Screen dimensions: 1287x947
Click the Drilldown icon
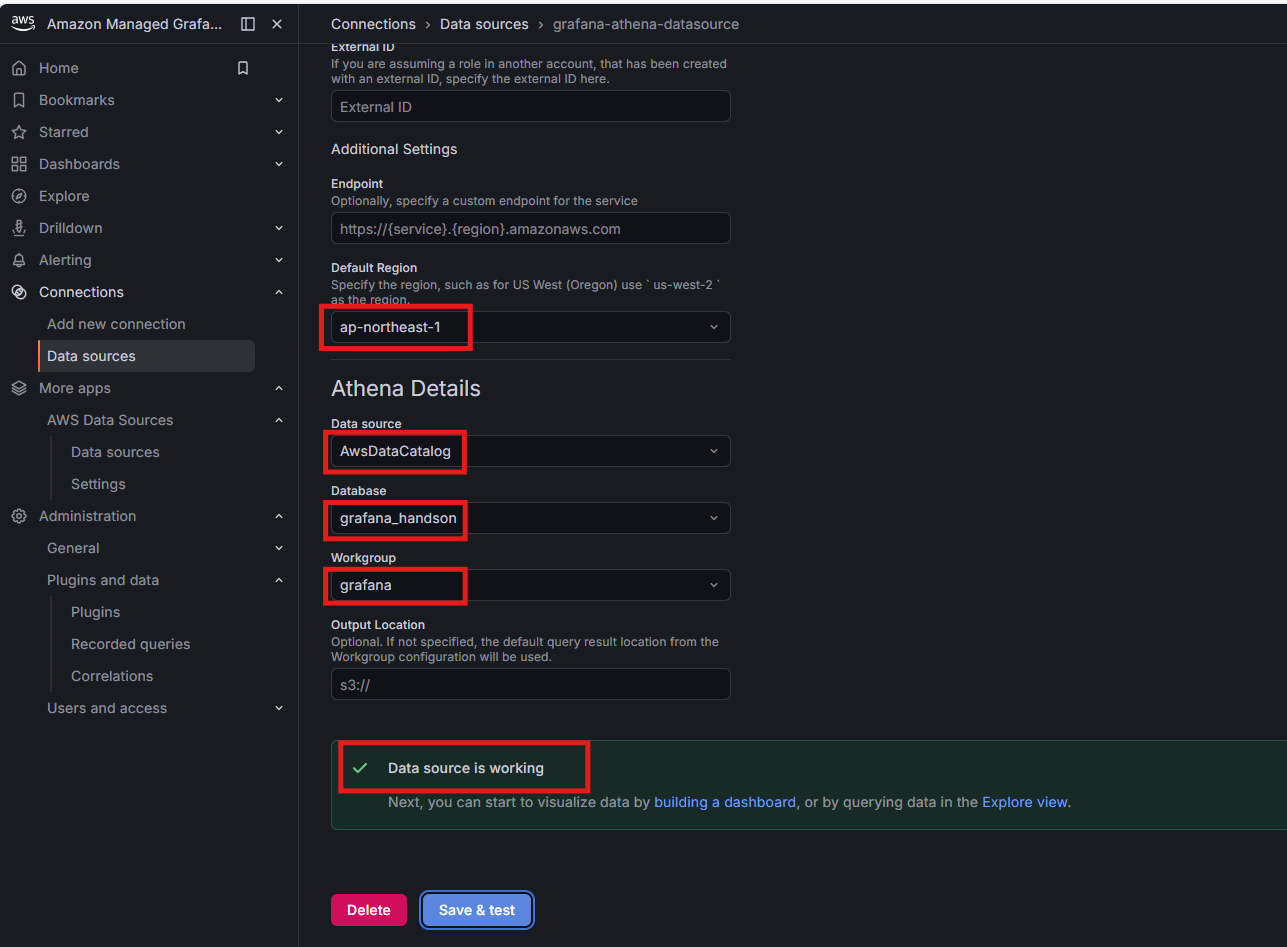[x=19, y=228]
